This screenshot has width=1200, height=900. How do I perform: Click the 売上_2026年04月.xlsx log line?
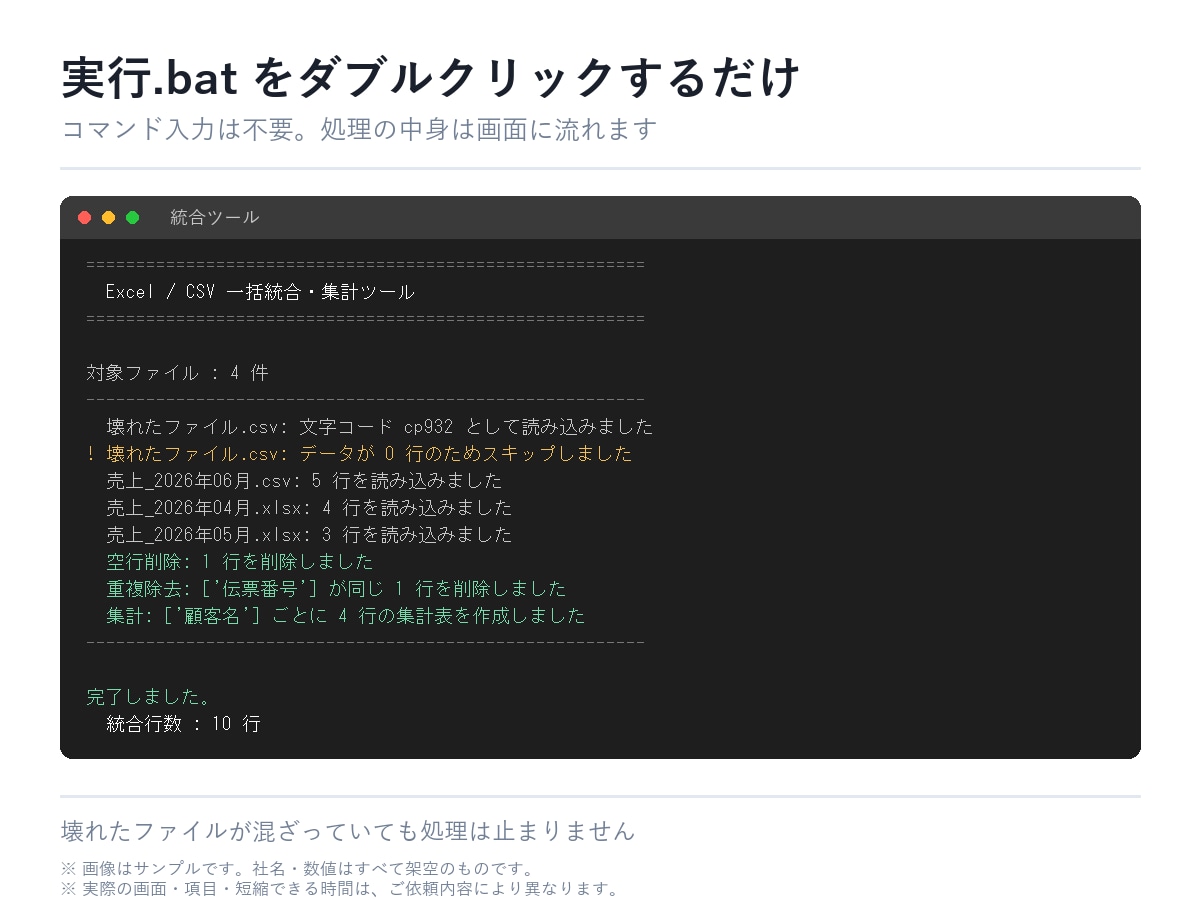pyautogui.click(x=309, y=508)
